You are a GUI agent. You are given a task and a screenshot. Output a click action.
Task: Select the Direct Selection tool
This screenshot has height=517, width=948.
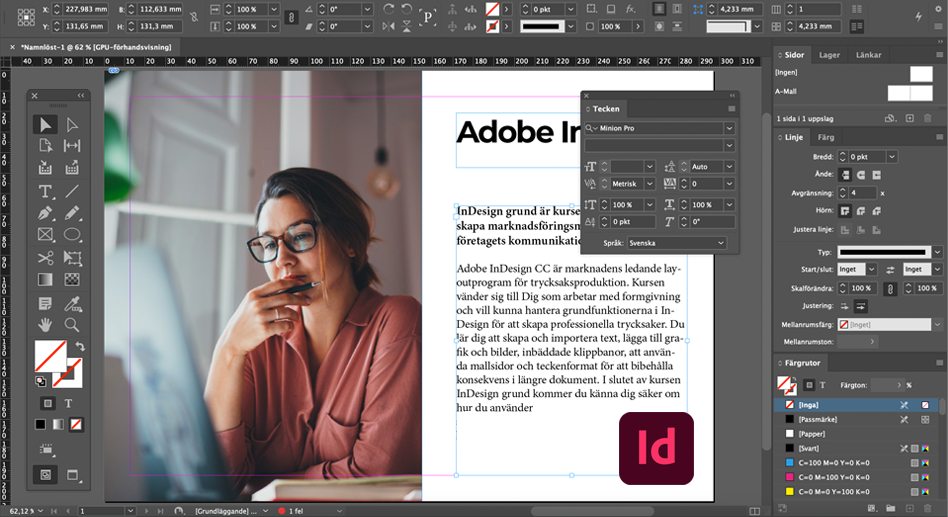click(72, 125)
